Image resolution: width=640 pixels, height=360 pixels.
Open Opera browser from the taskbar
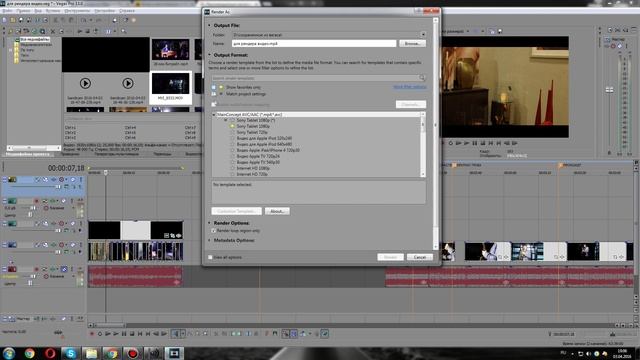click(50, 353)
